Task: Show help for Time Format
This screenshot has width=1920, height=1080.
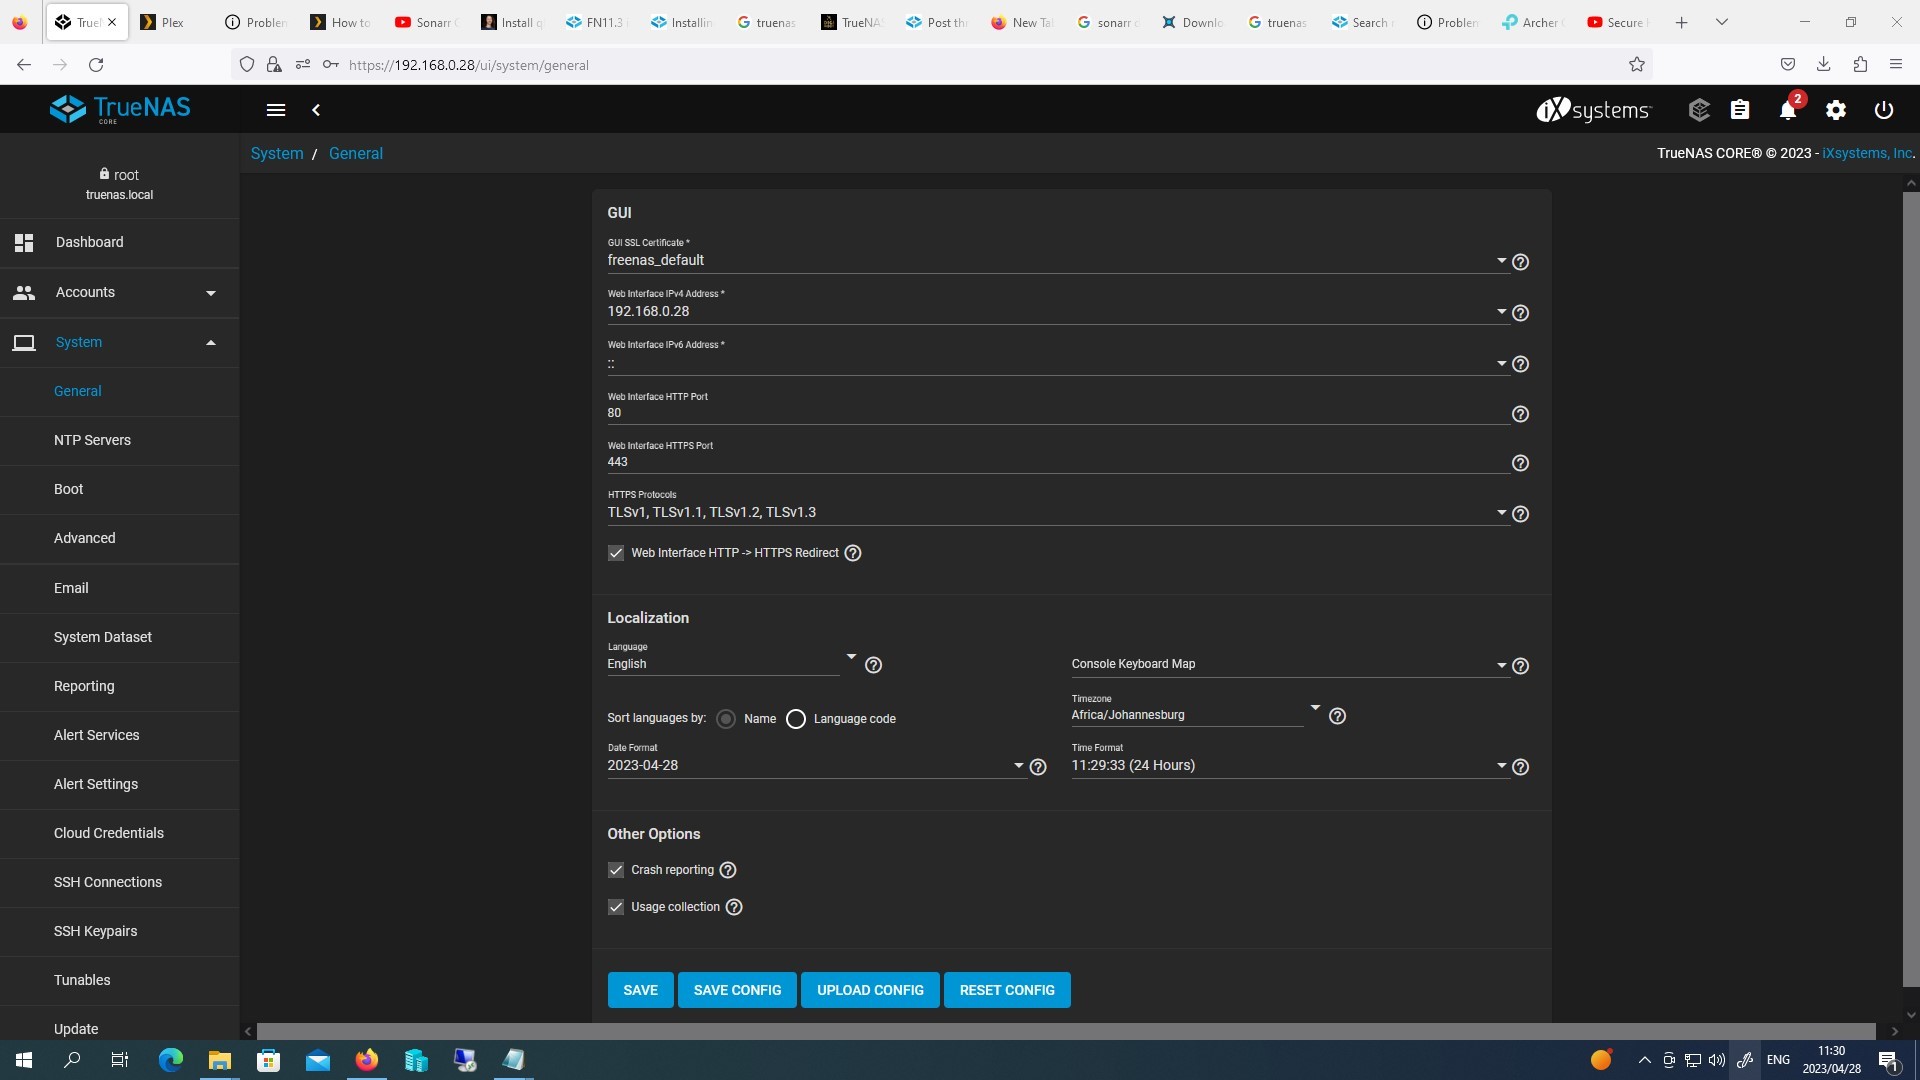Action: [1520, 767]
